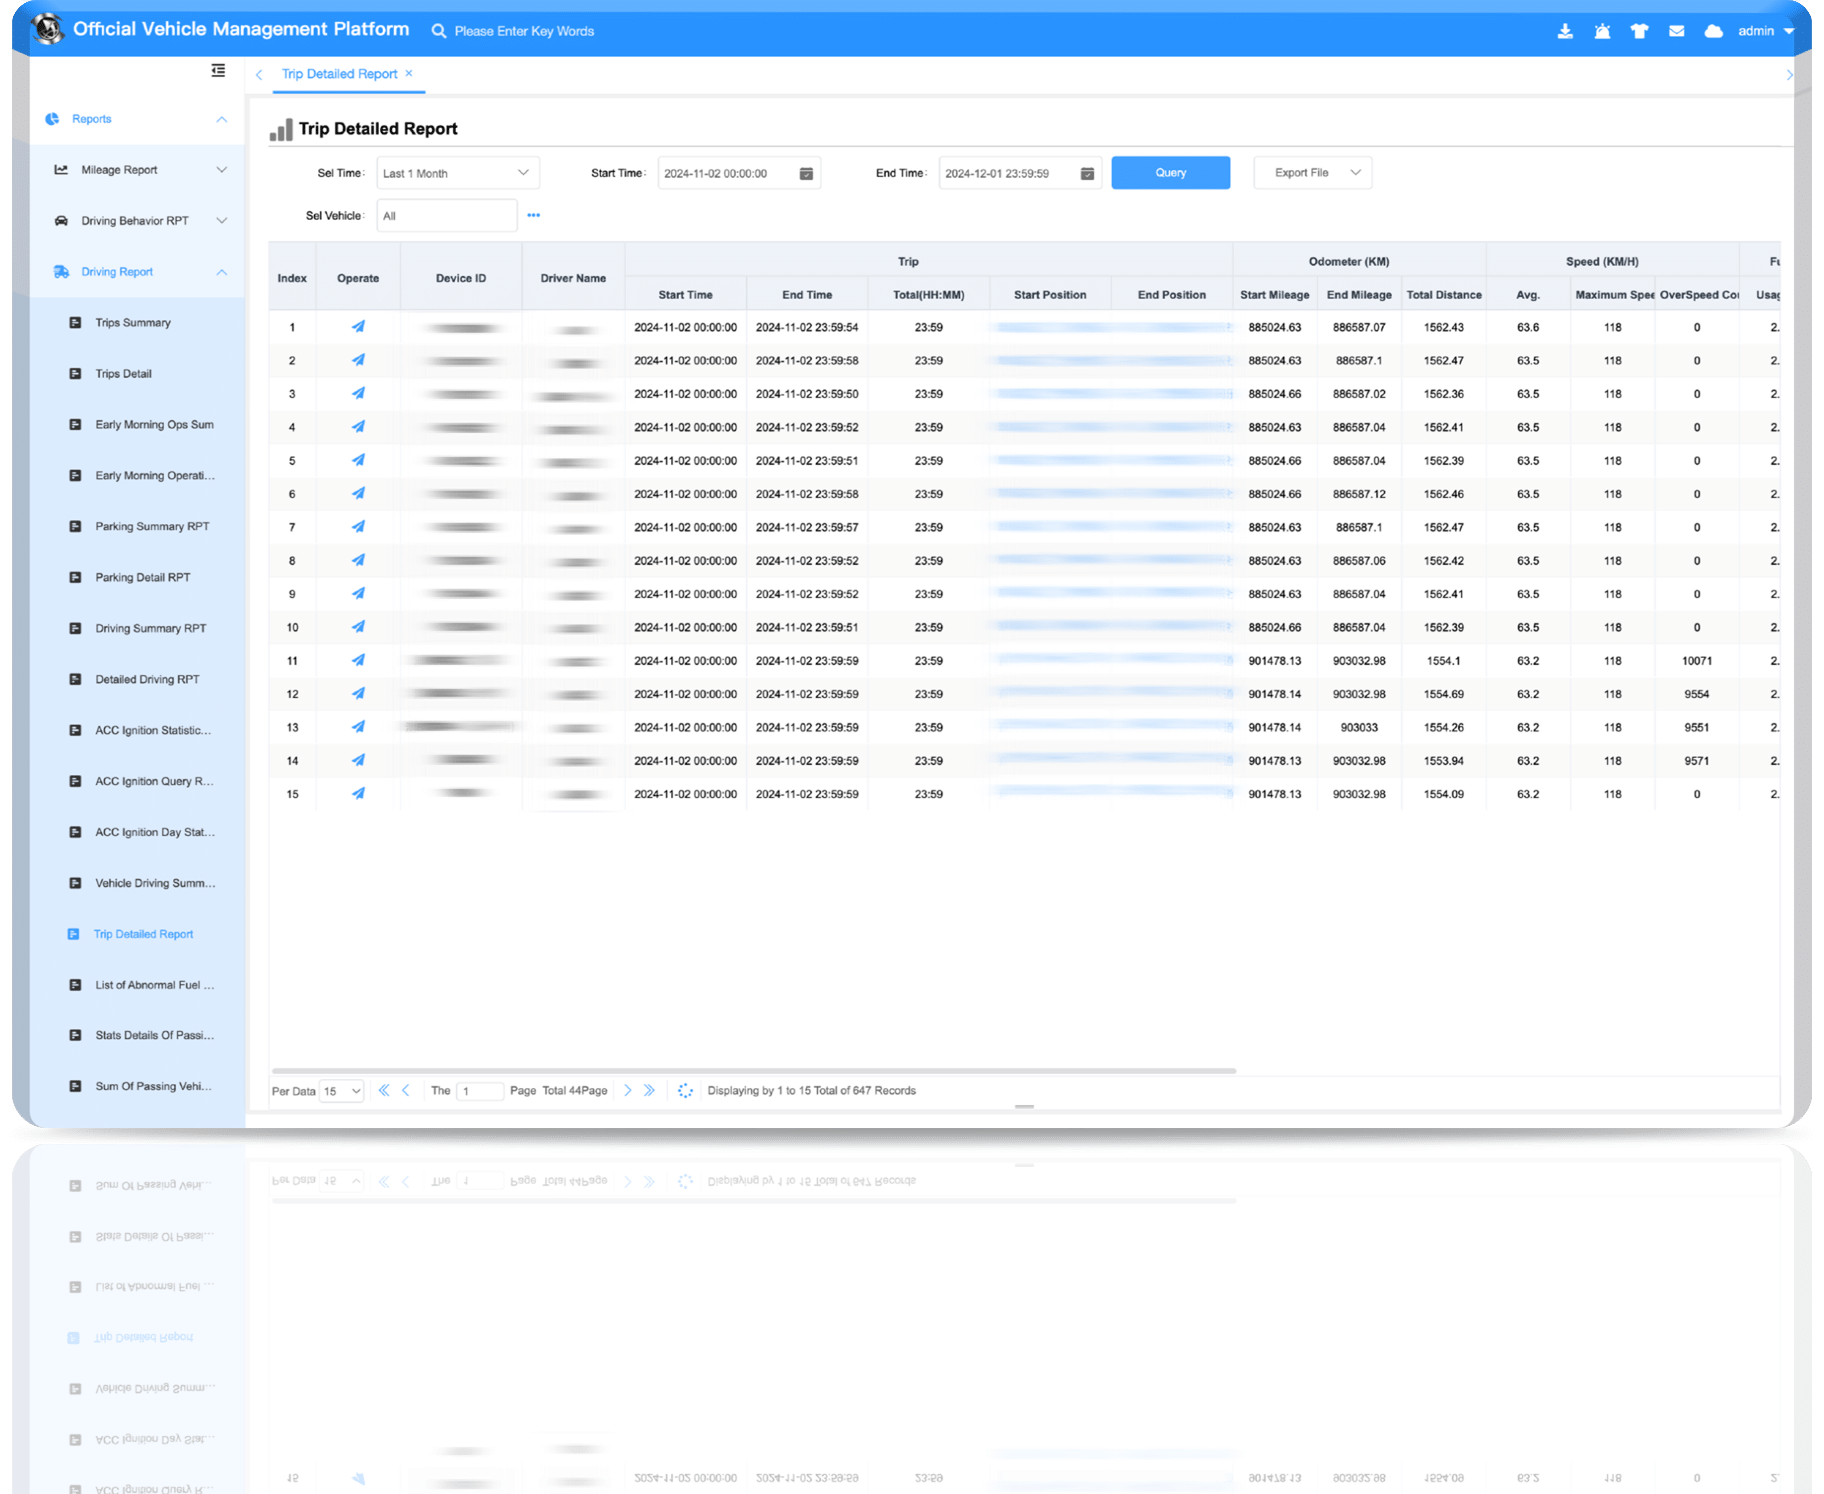
Task: Go to first page with double-left arrow
Action: pyautogui.click(x=384, y=1091)
